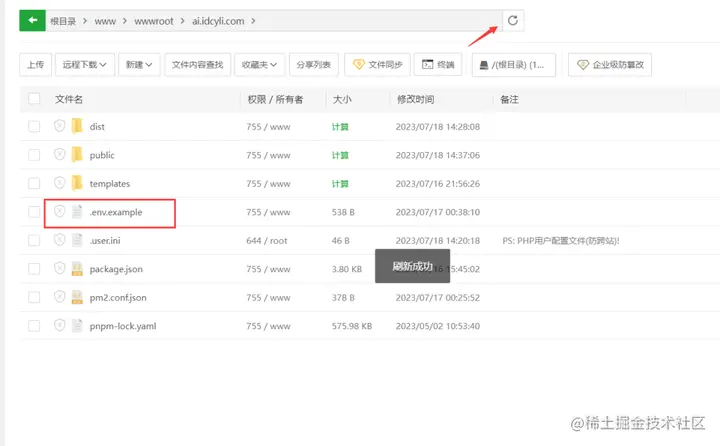Click the shield icon for .env.example
This screenshot has height=446, width=720.
coord(59,211)
